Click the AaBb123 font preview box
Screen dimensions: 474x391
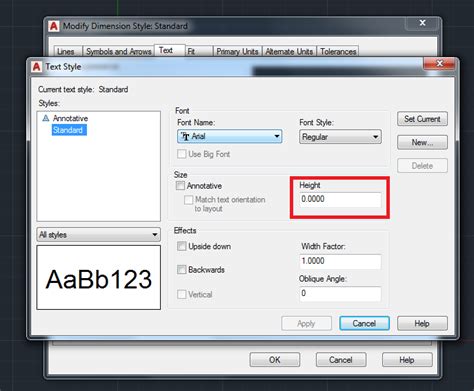pyautogui.click(x=99, y=278)
